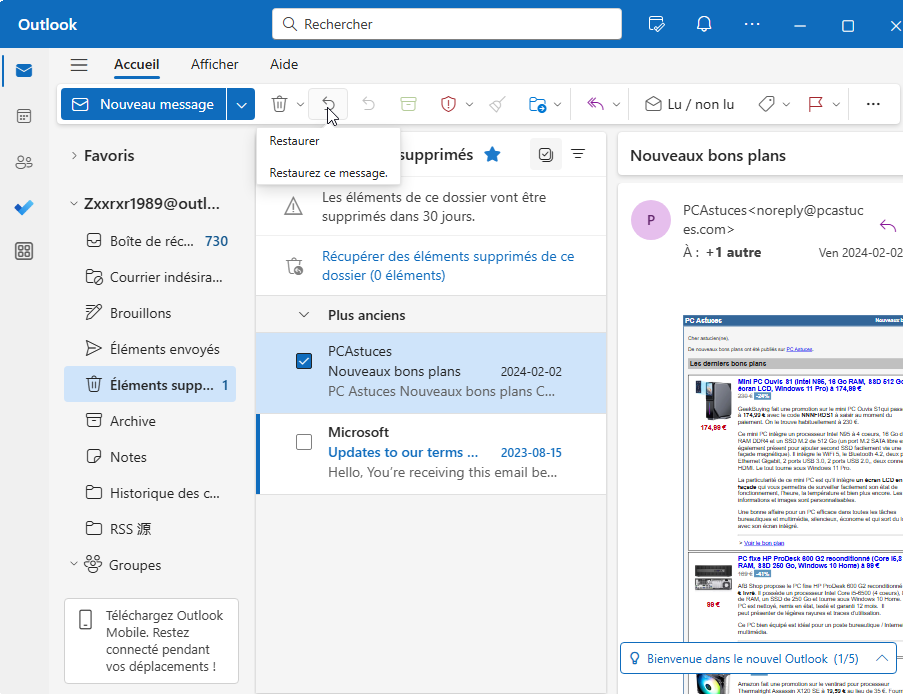903x694 pixels.
Task: Open the message list filter icon
Action: pyautogui.click(x=578, y=154)
